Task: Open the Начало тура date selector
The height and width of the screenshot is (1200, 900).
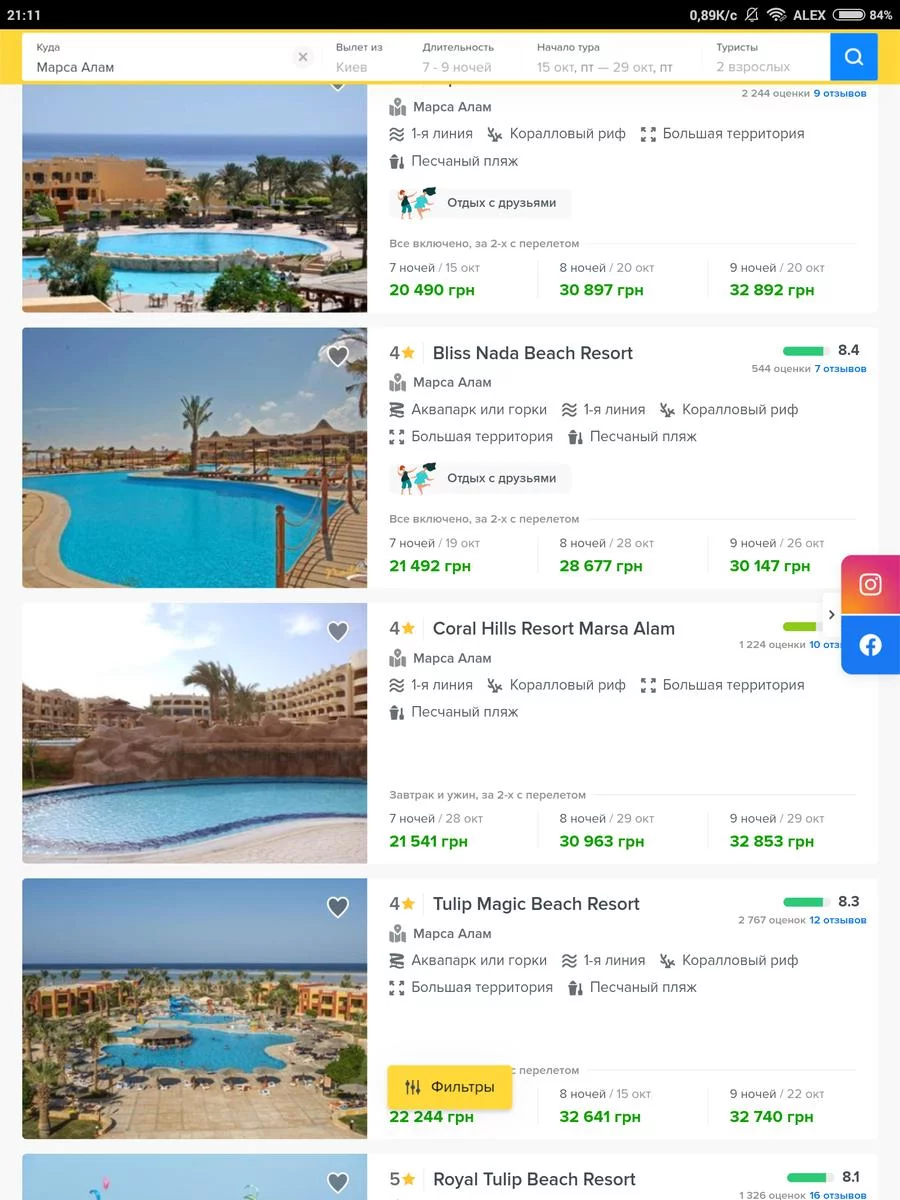Action: (x=604, y=58)
